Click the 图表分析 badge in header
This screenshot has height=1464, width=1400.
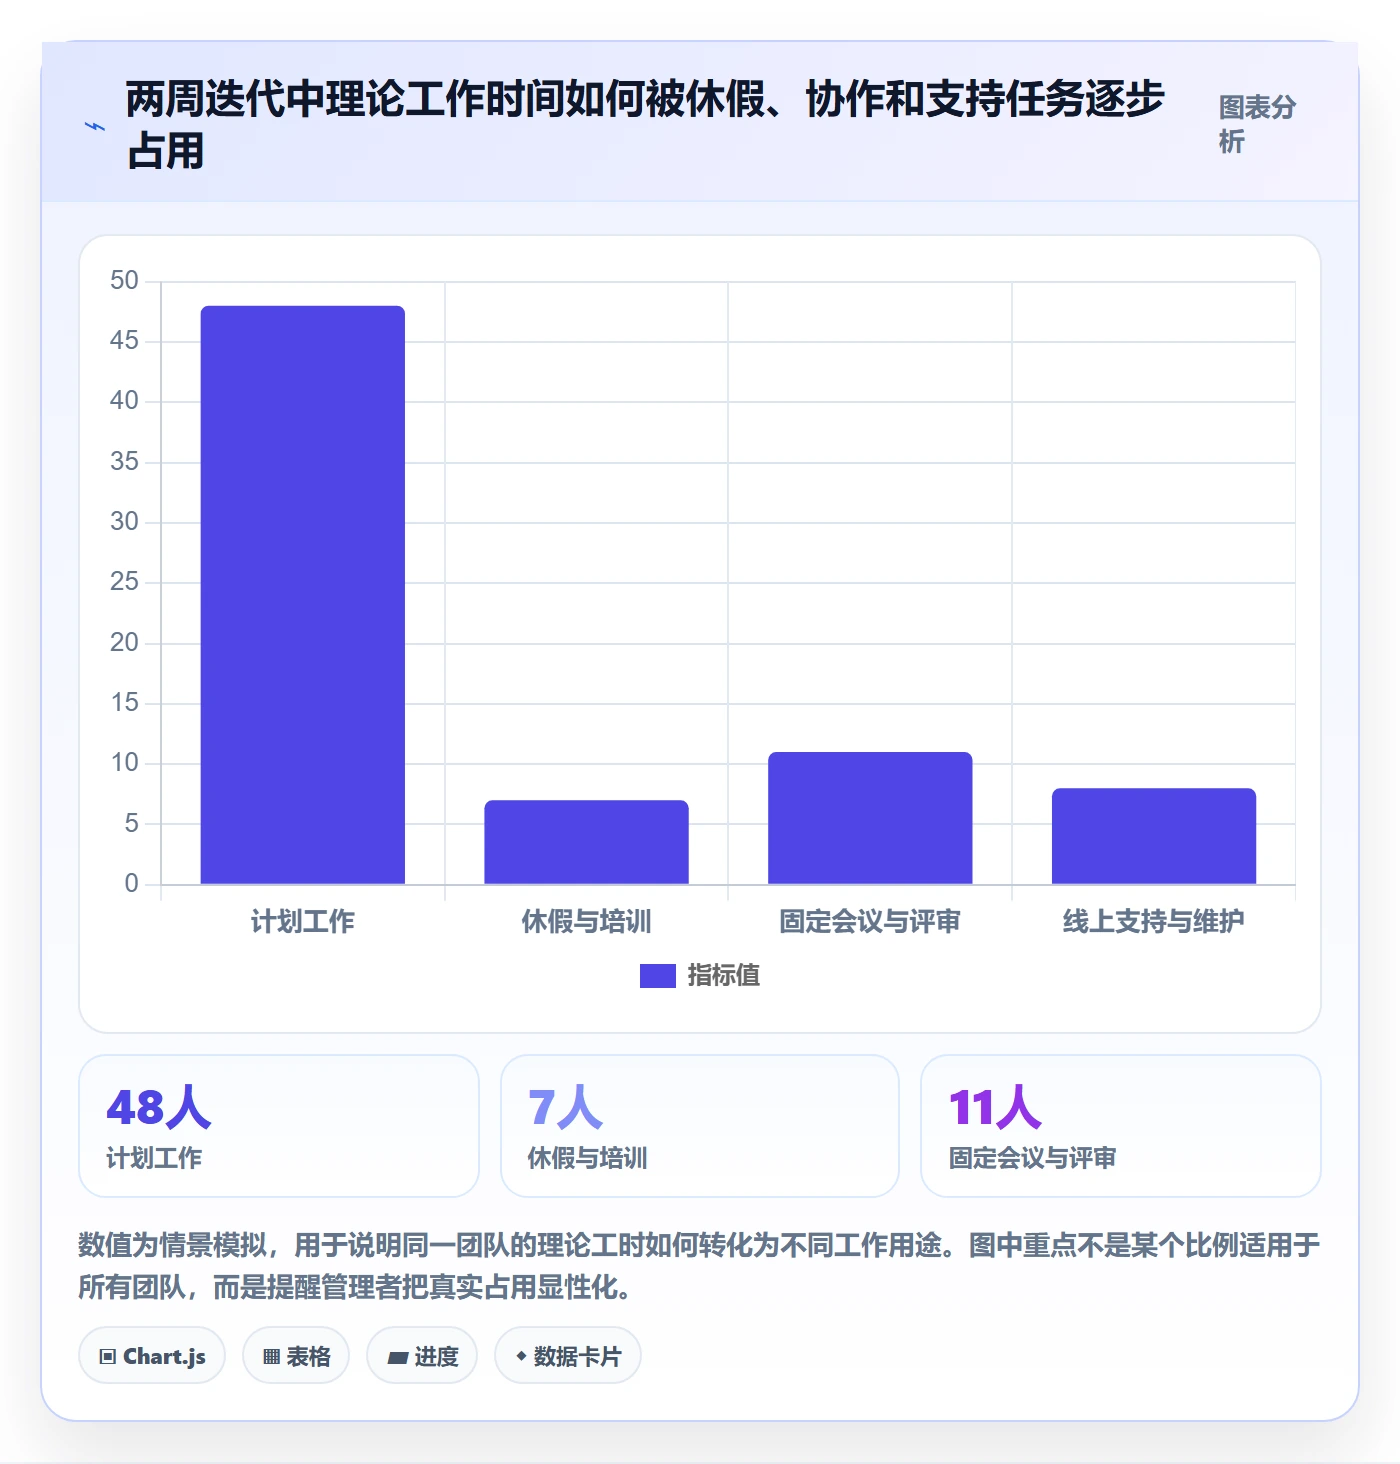pyautogui.click(x=1257, y=124)
